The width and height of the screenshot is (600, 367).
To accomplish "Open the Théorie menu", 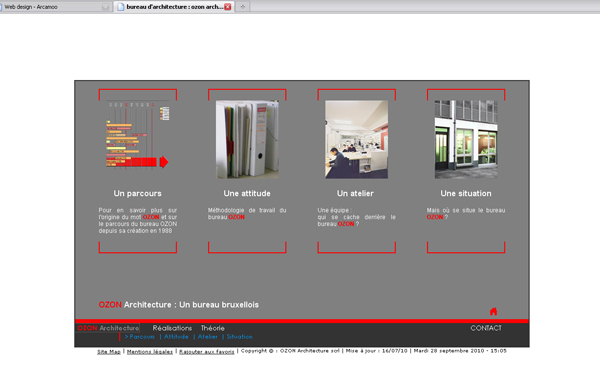I will coord(213,328).
